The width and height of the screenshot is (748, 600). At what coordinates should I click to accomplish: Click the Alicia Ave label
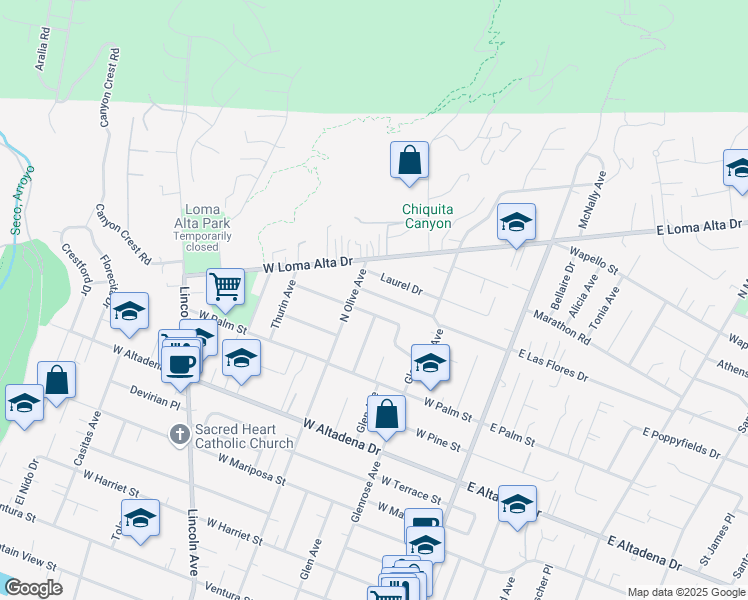[583, 296]
